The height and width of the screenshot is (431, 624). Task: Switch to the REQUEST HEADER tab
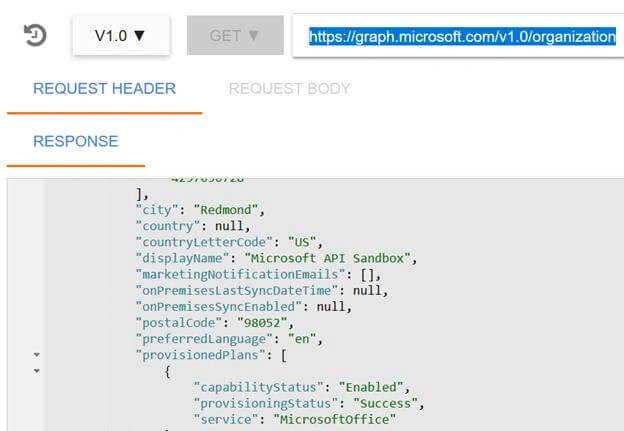[104, 88]
